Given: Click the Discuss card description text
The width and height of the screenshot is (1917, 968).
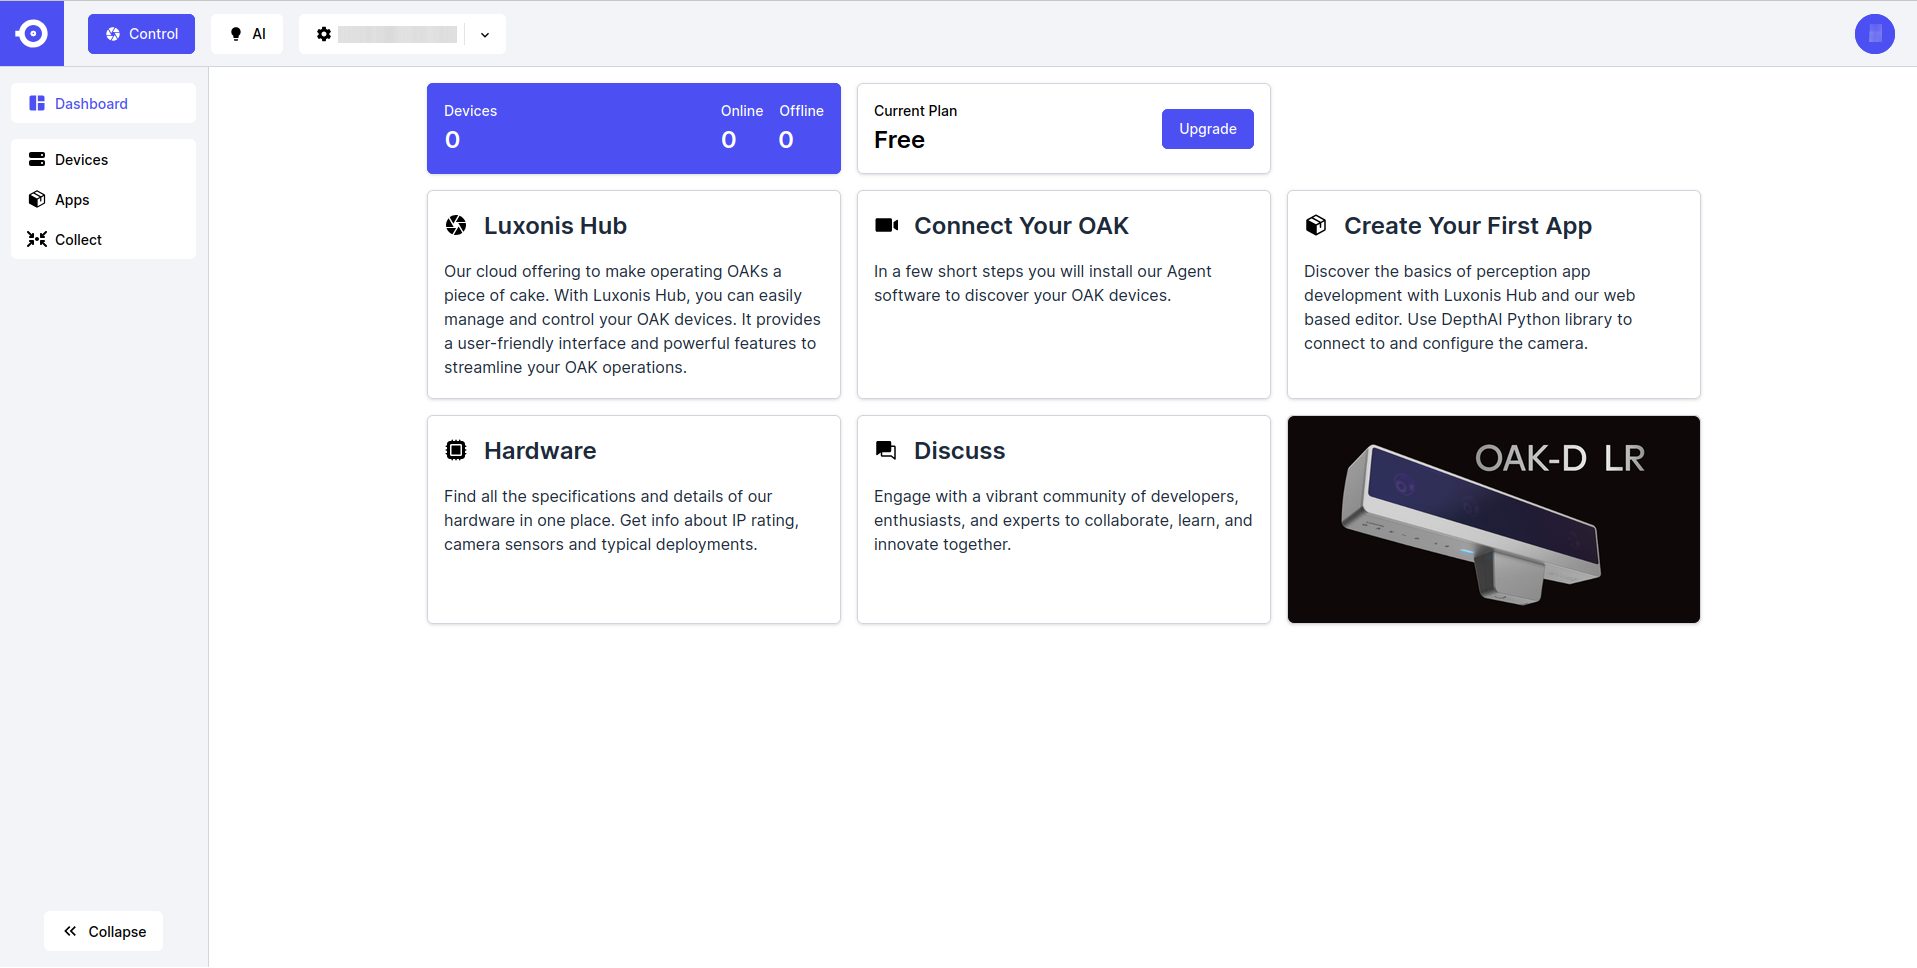Looking at the screenshot, I should [x=1063, y=520].
